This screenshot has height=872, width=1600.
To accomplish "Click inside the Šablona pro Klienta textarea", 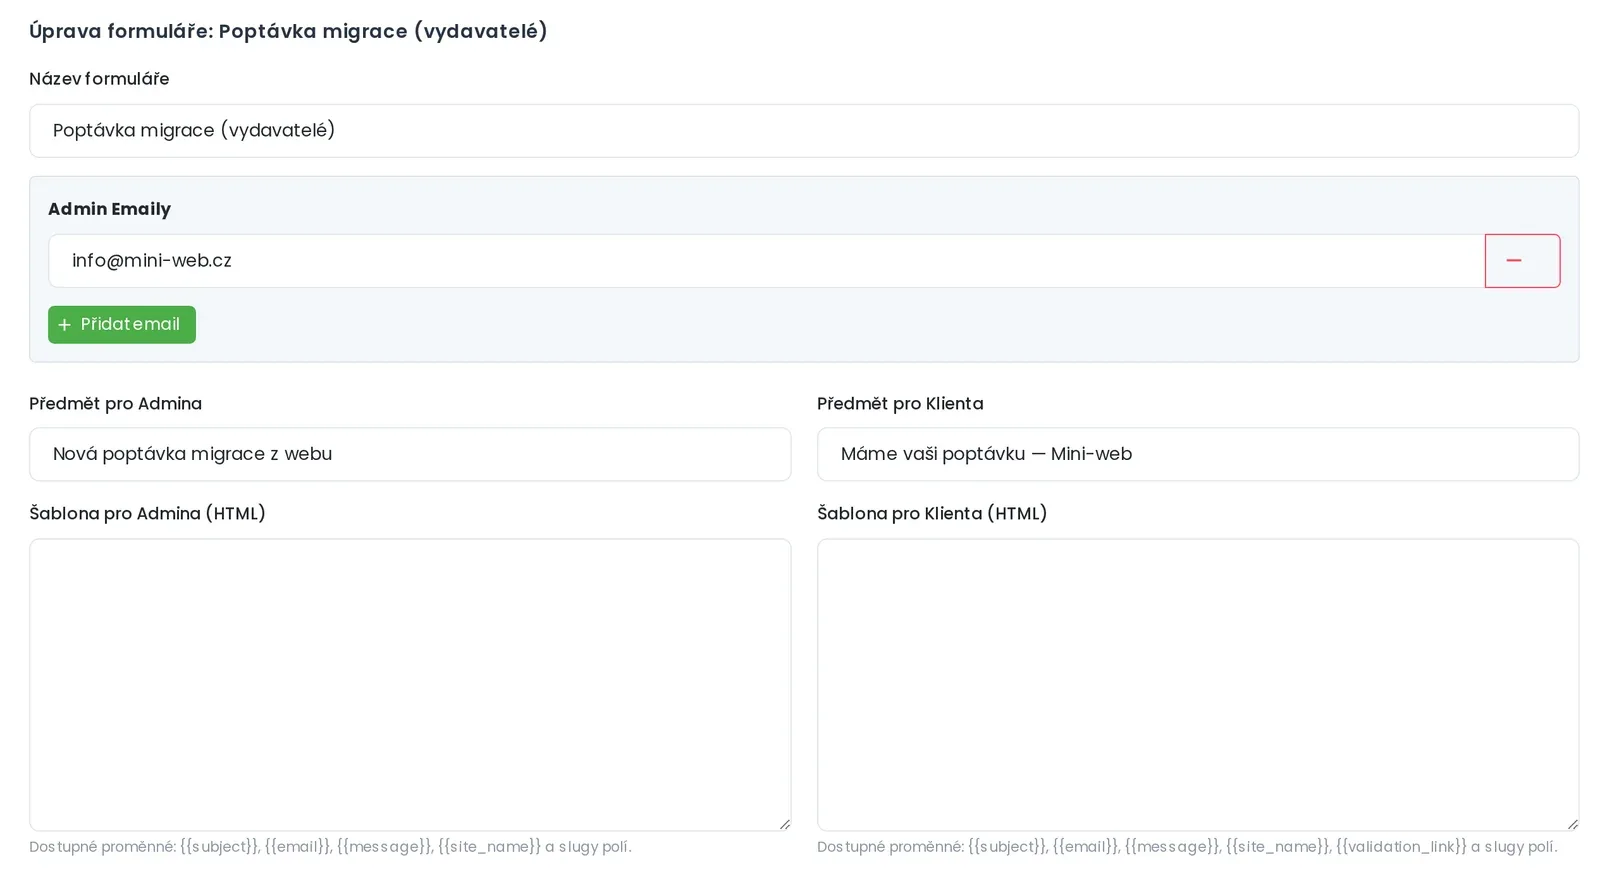I will pyautogui.click(x=1198, y=685).
